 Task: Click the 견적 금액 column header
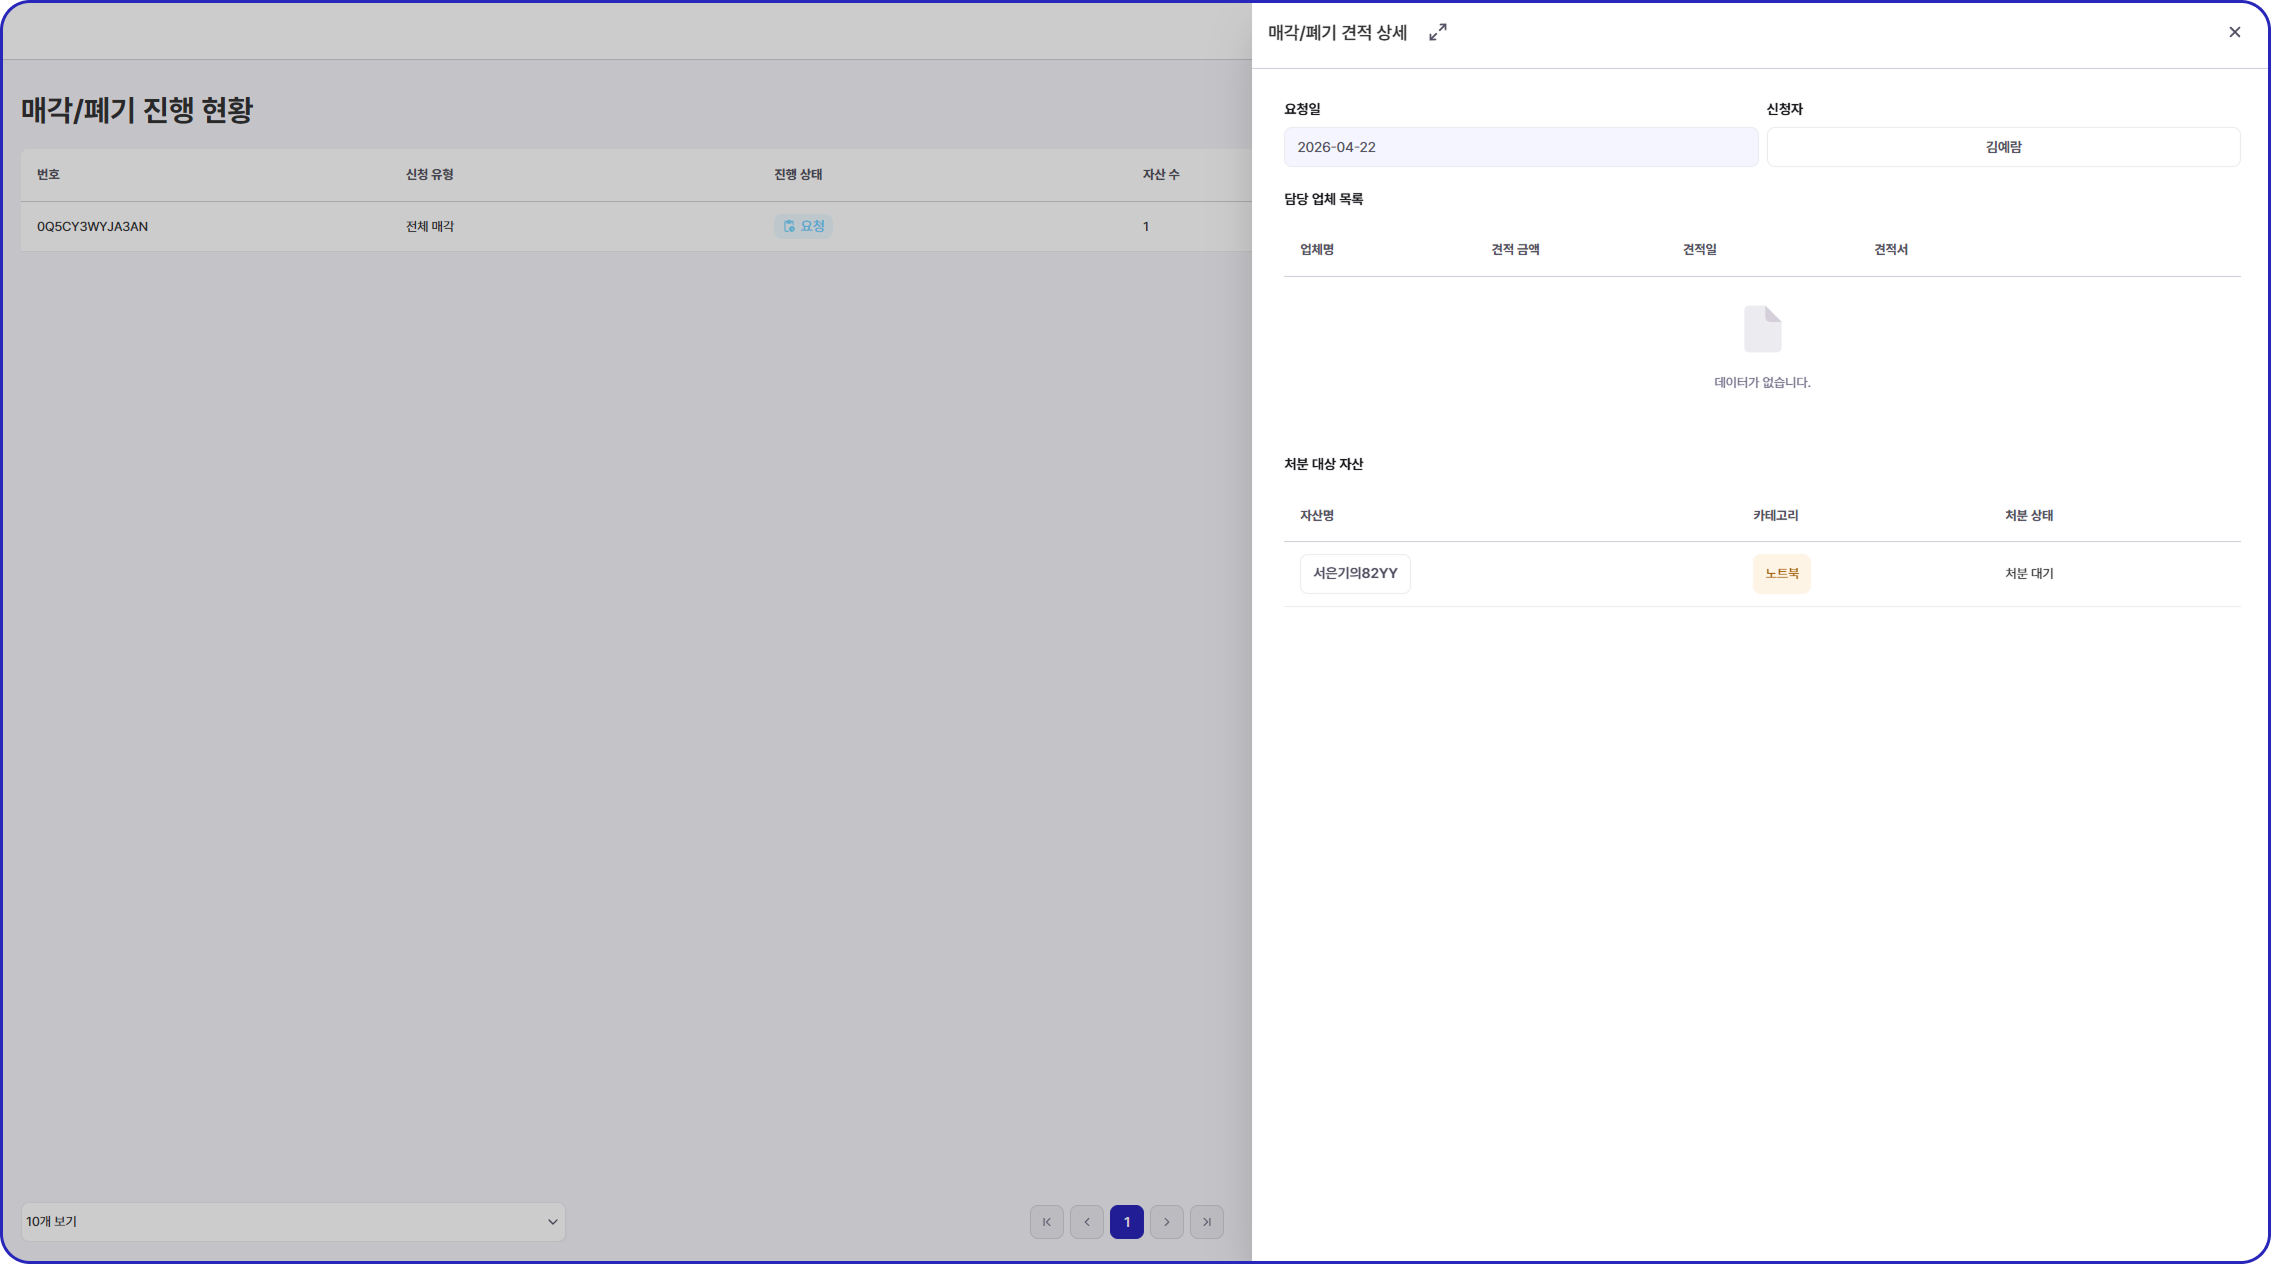(x=1514, y=250)
